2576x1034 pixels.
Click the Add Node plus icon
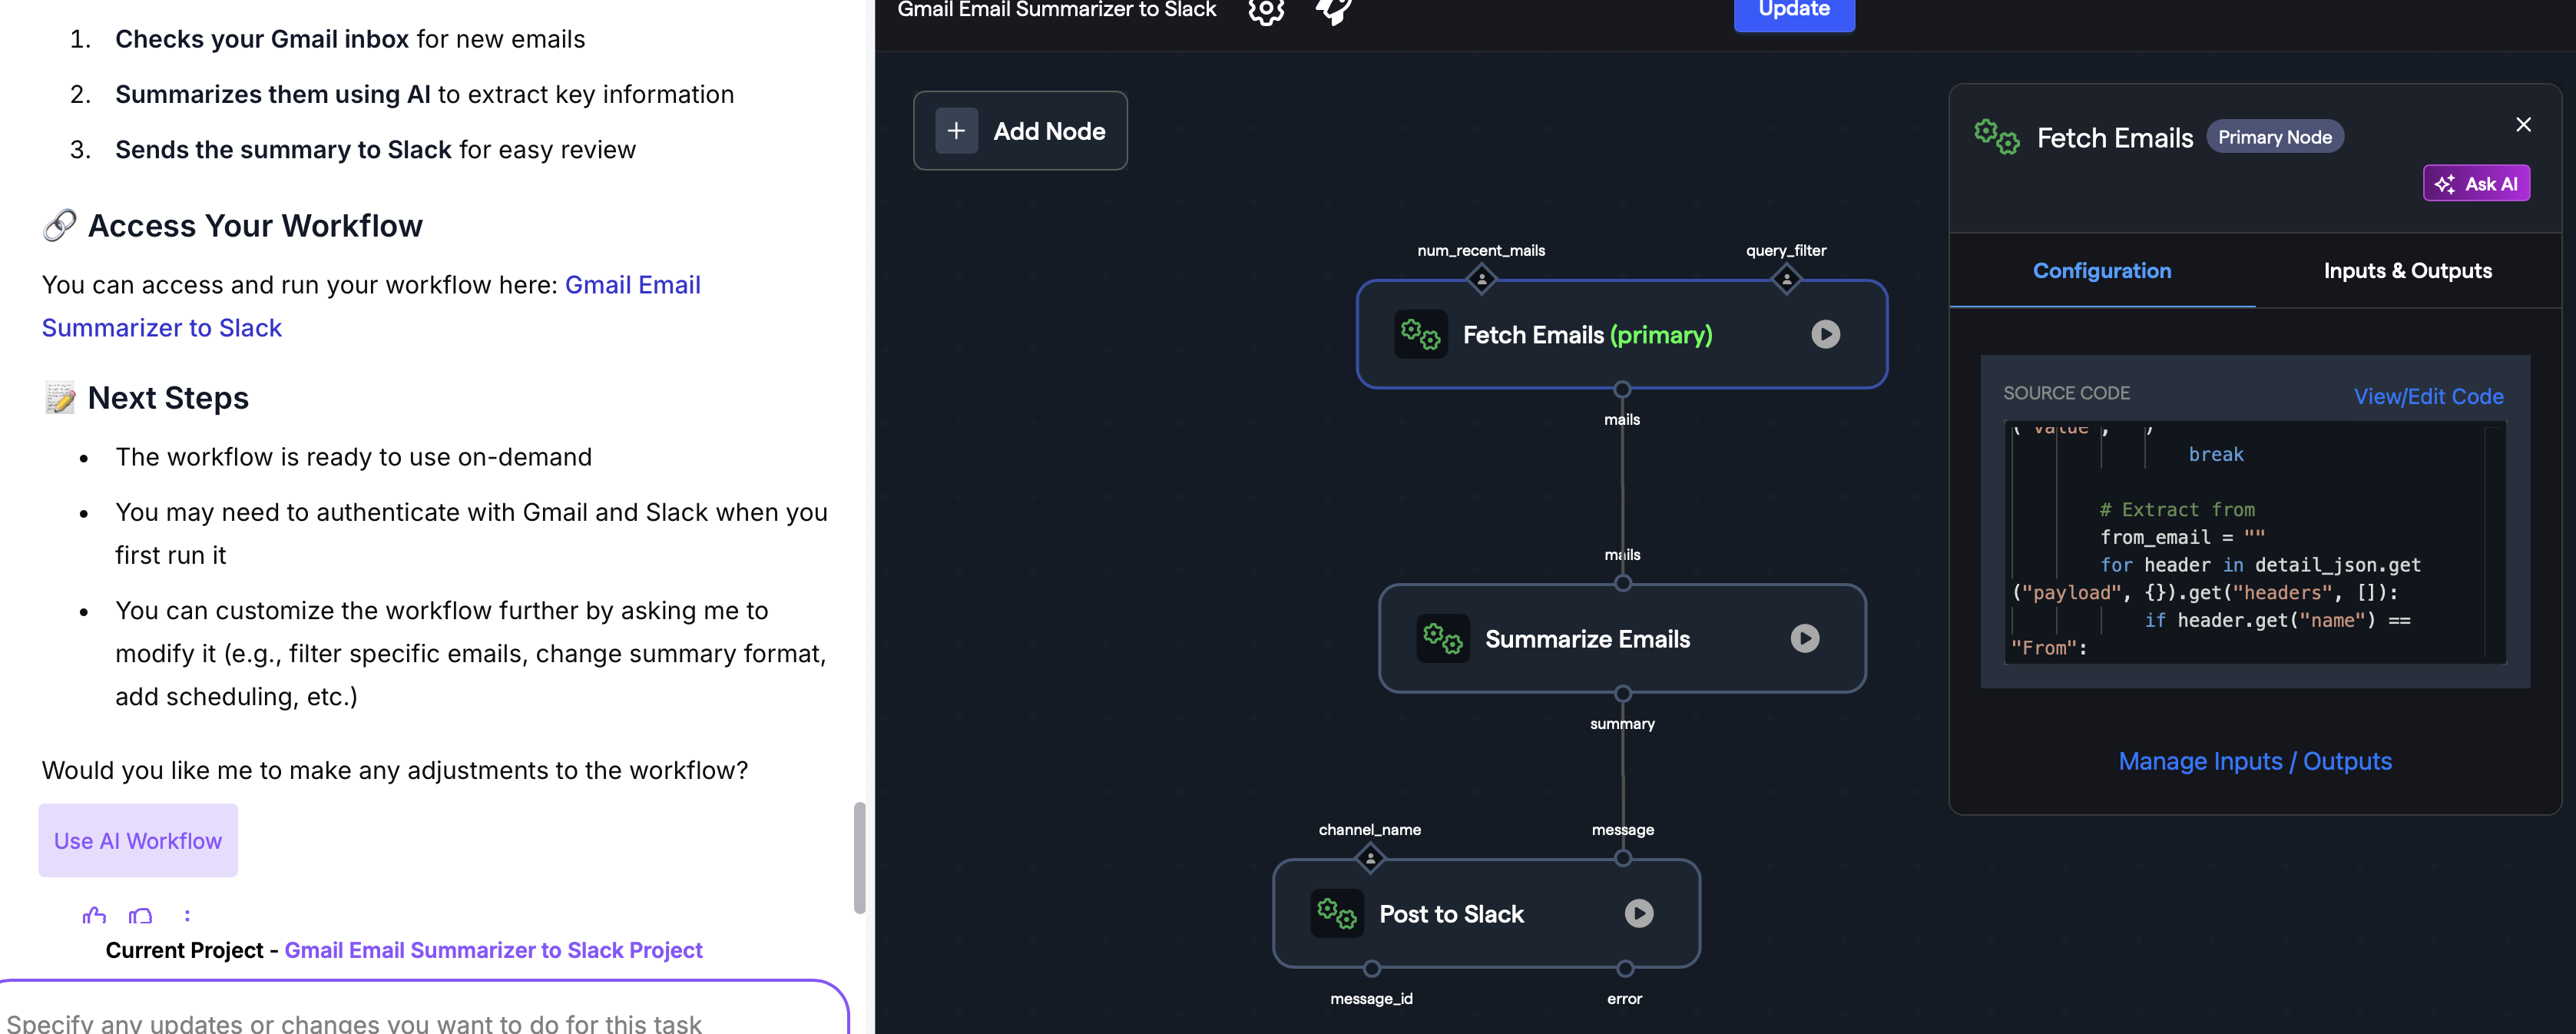coord(956,131)
